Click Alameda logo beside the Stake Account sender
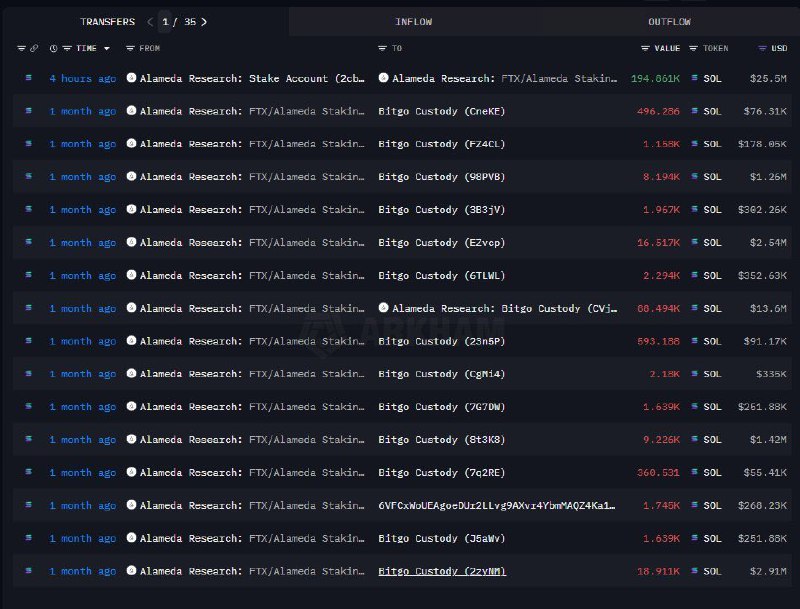The width and height of the screenshot is (800, 609). 132,79
